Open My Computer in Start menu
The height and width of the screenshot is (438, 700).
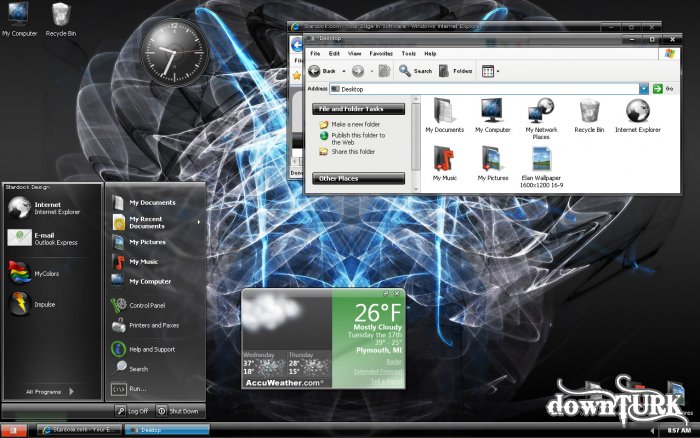point(142,281)
